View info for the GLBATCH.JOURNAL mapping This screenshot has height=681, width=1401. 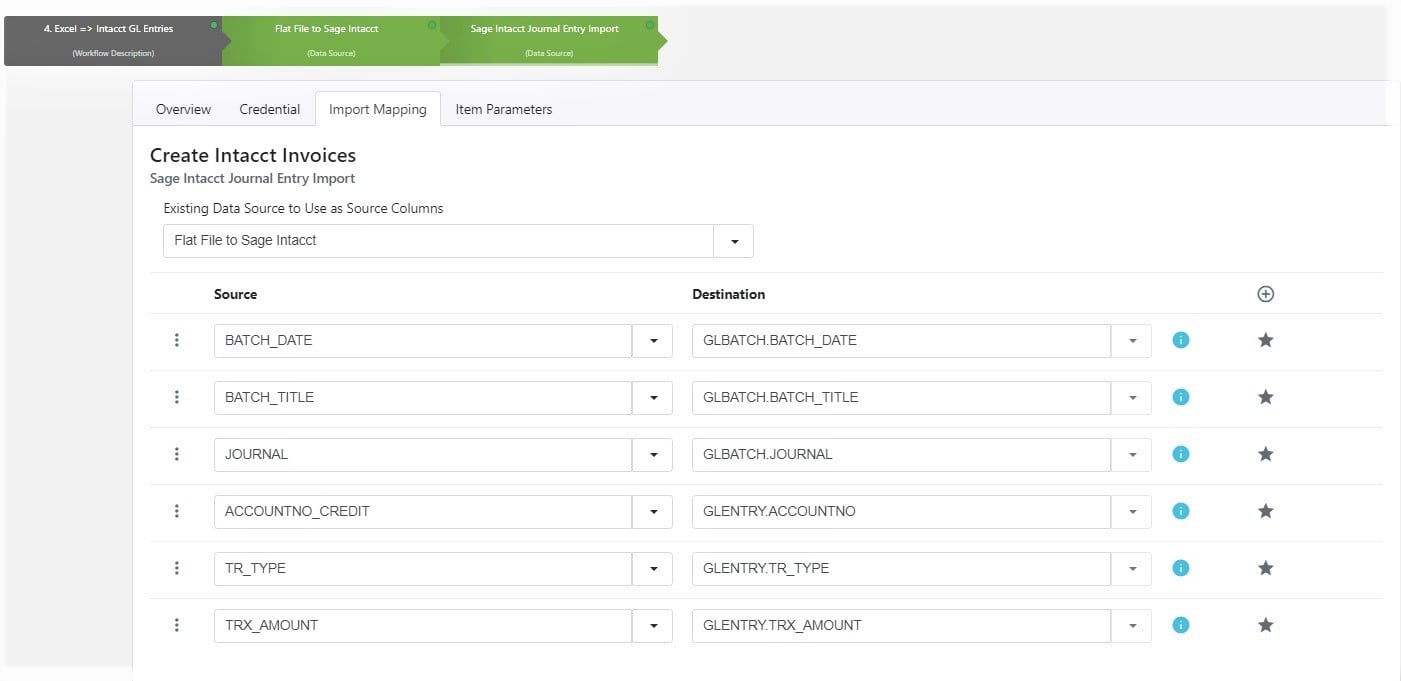click(x=1180, y=454)
